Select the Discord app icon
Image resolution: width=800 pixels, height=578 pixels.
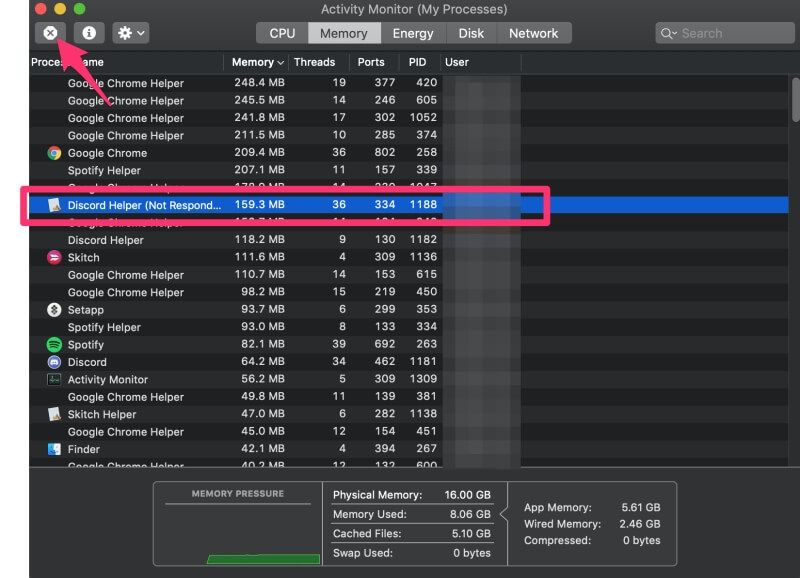(x=54, y=362)
